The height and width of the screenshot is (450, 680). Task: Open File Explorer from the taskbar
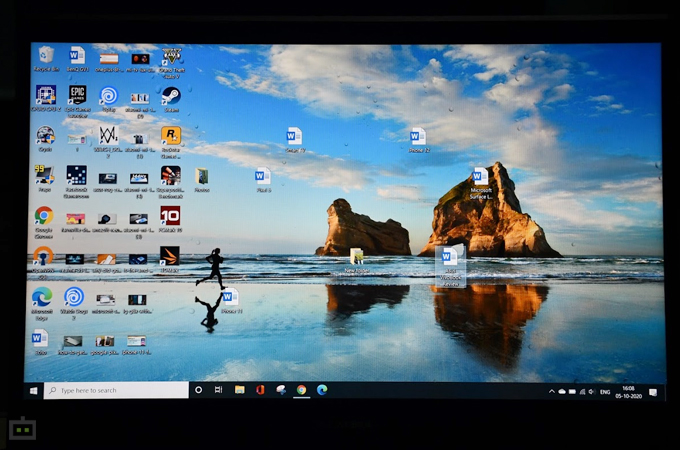click(x=239, y=390)
